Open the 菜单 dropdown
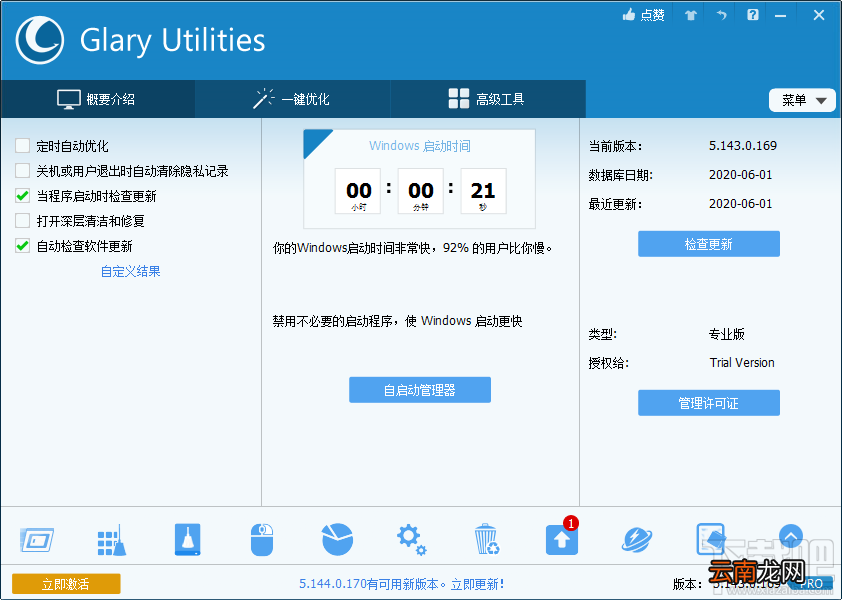842x600 pixels. (802, 100)
